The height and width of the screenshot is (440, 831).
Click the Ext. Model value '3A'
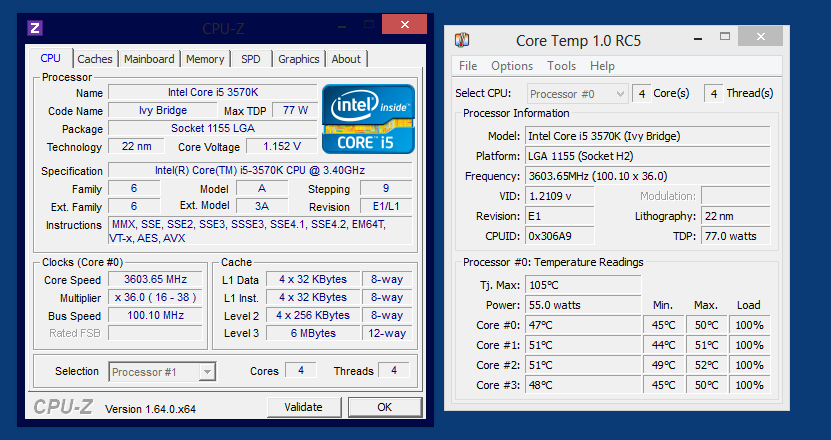262,206
